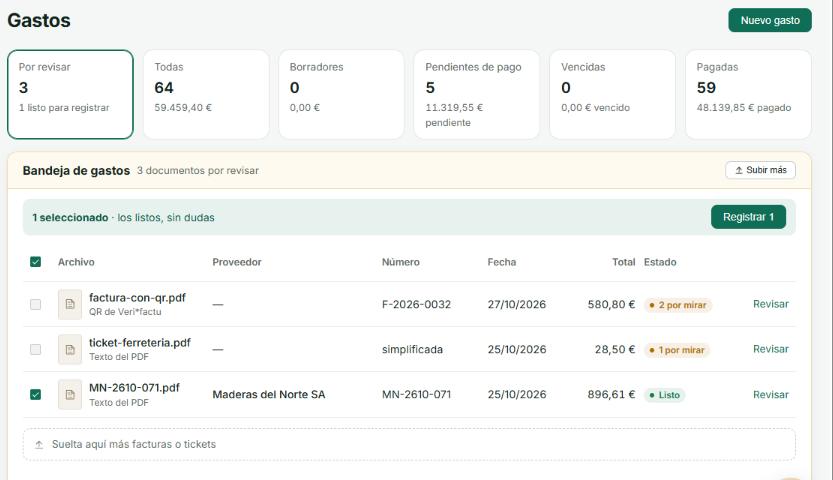This screenshot has width=833, height=480.
Task: Click the total 28,50 €
Action: 615,349
